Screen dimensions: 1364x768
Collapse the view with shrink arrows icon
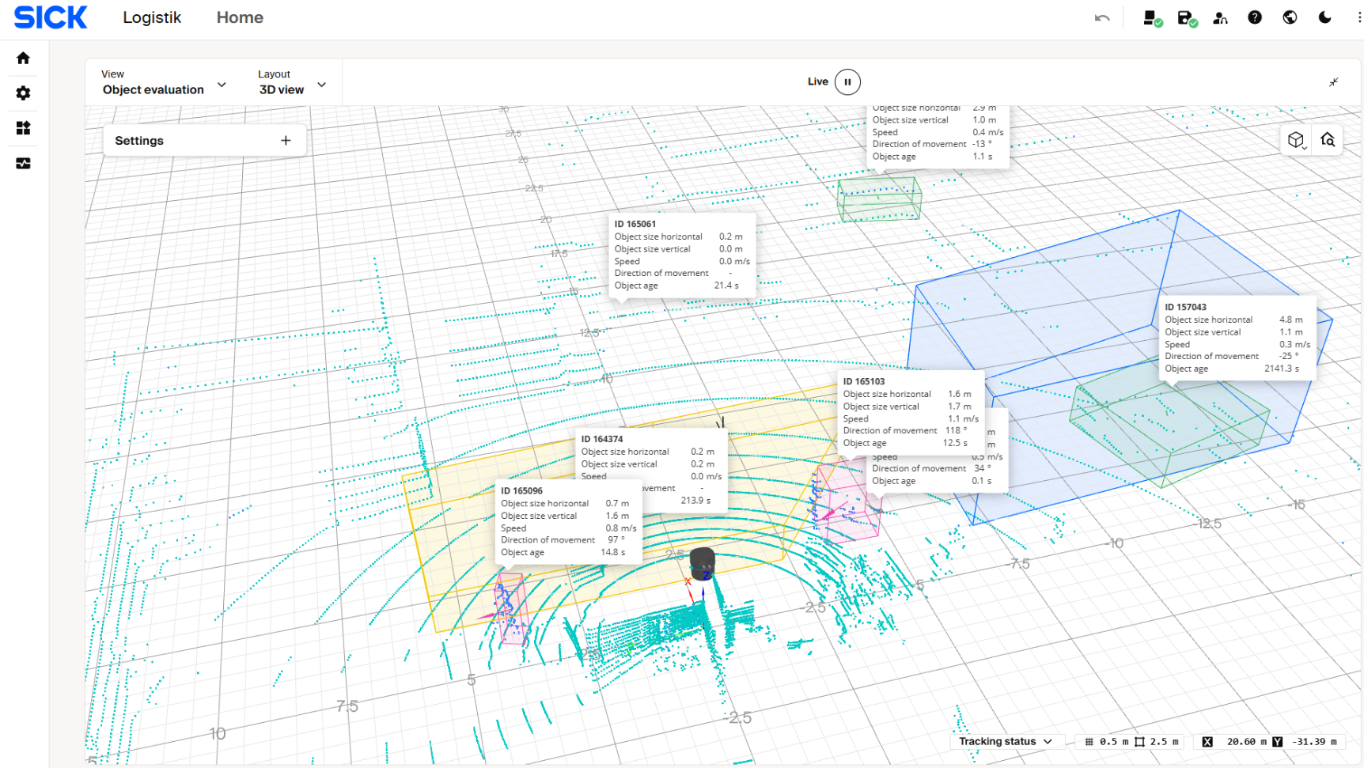(1334, 82)
